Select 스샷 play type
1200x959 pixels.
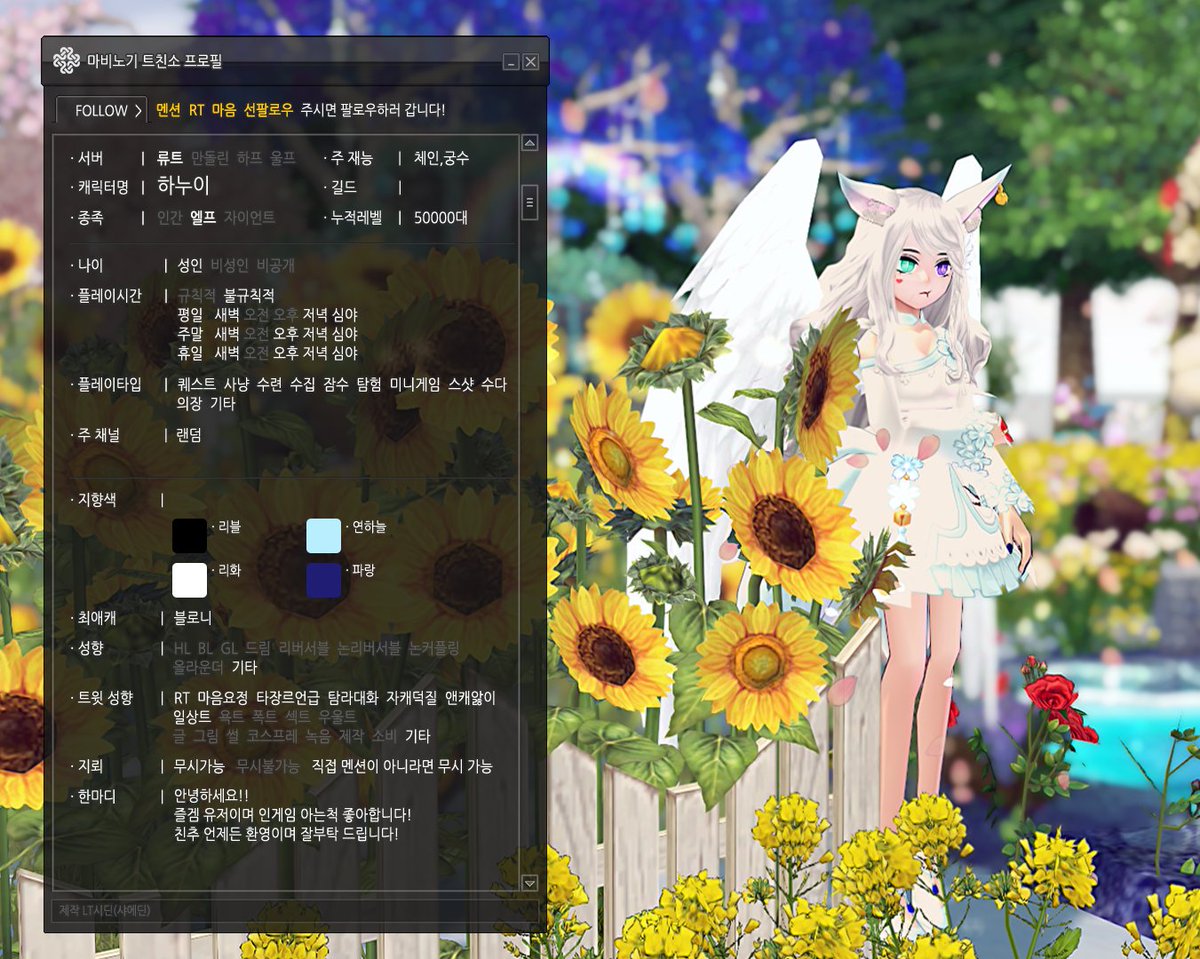(x=460, y=385)
